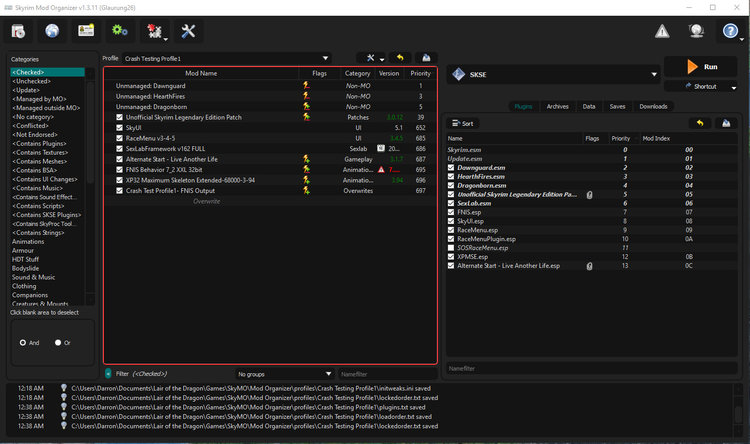Open the Nexus globe icon
The width and height of the screenshot is (750, 444).
click(x=52, y=31)
